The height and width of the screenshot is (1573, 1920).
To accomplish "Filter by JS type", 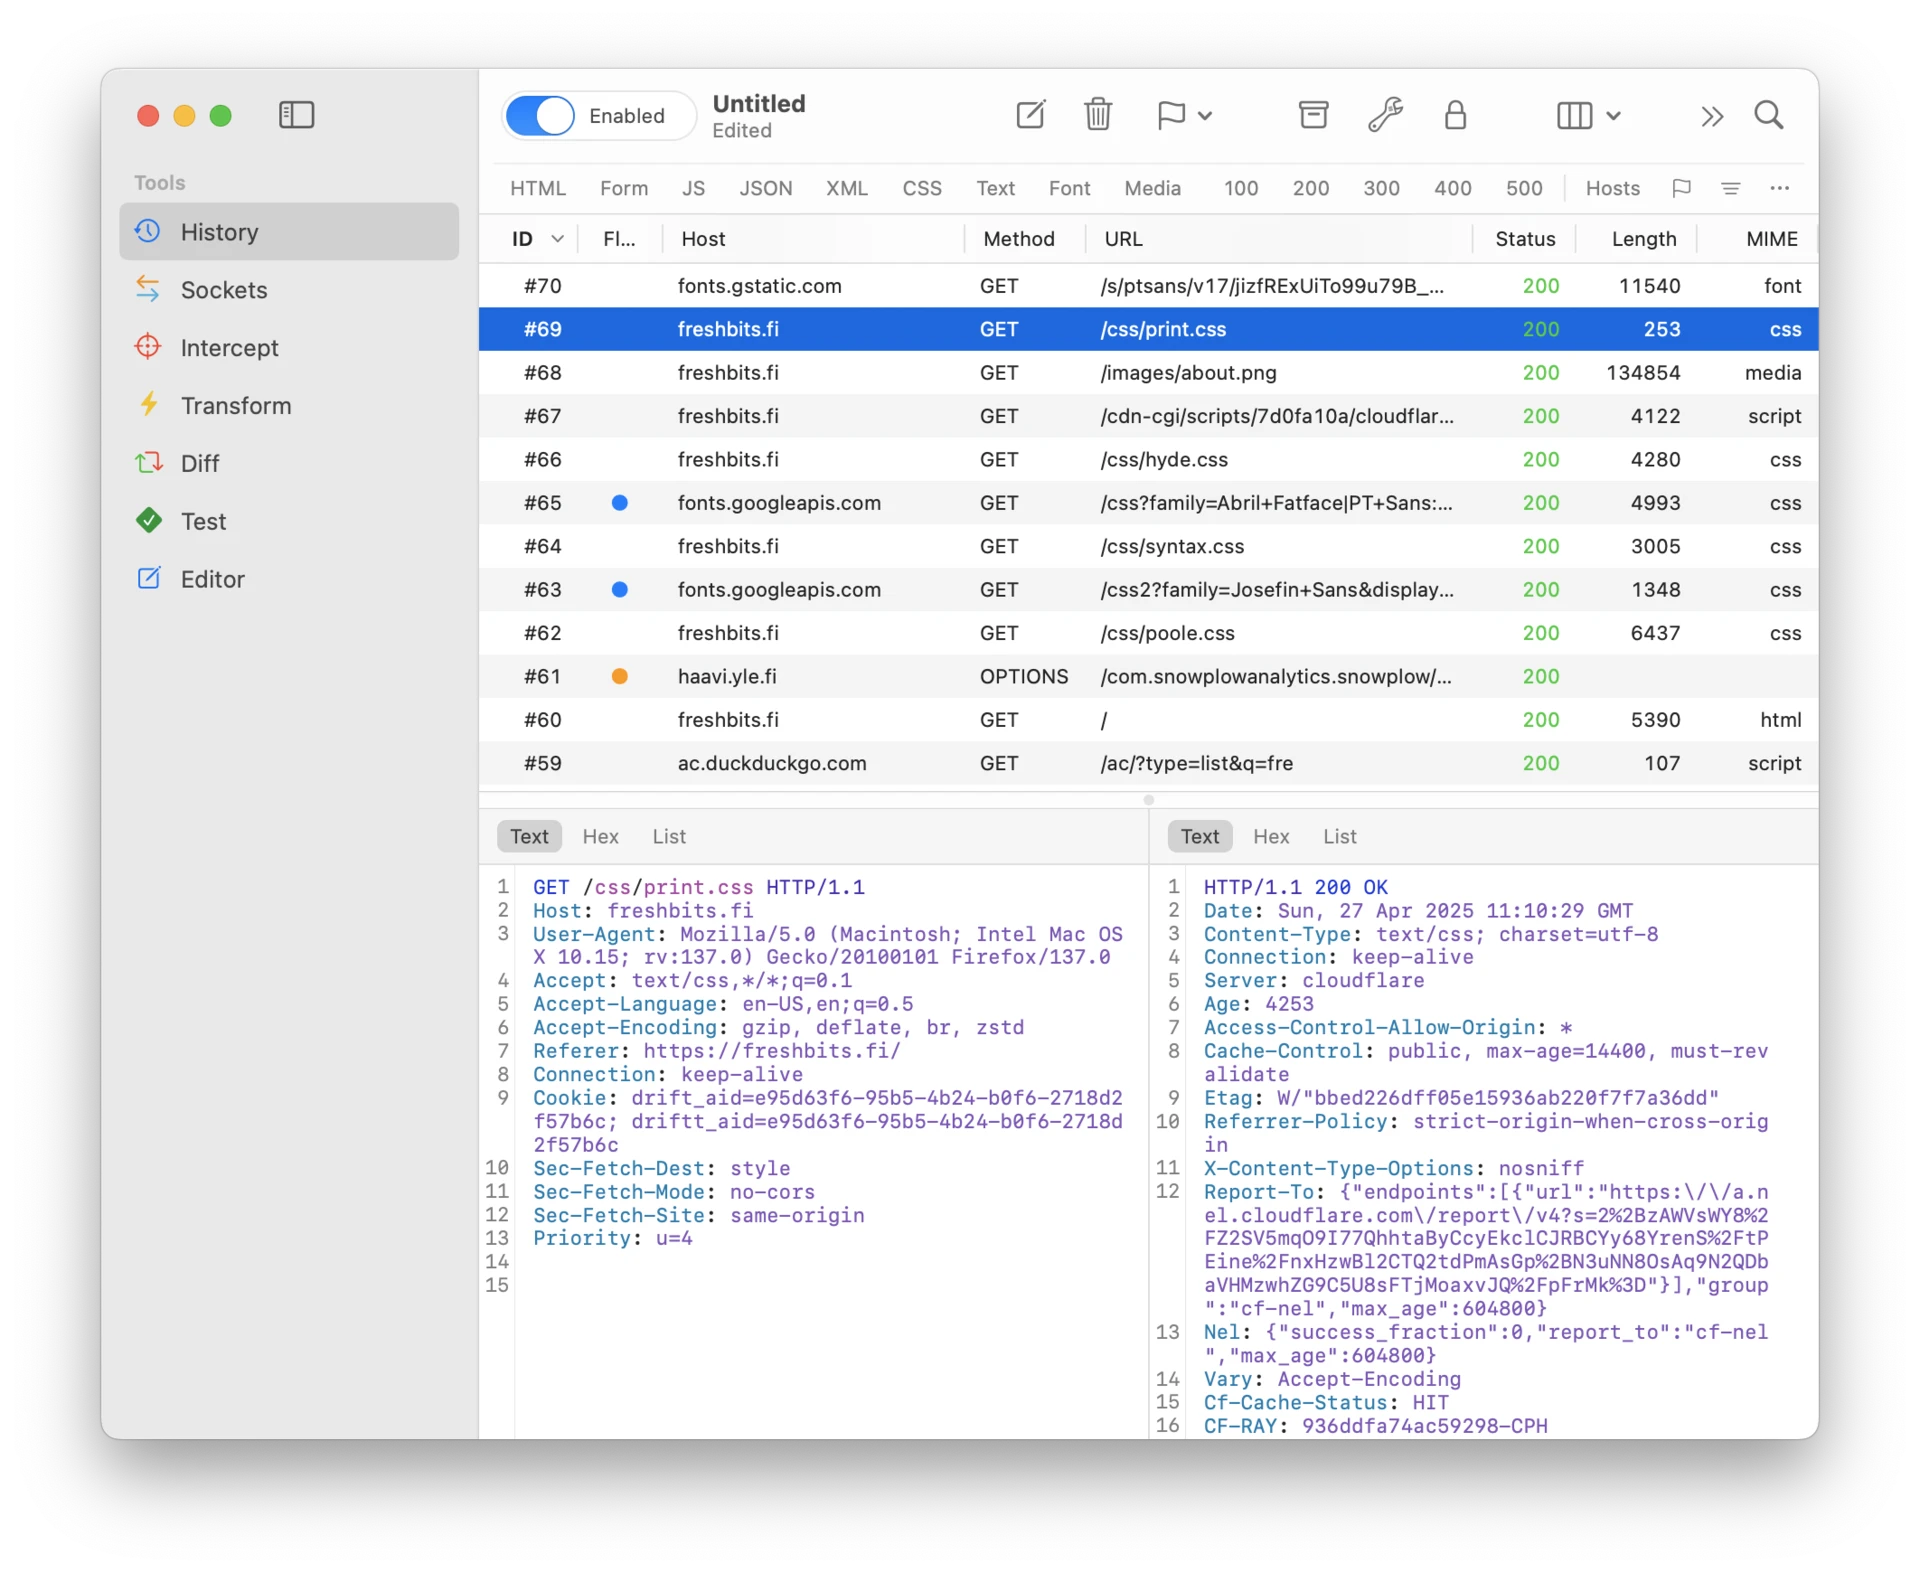I will point(693,188).
